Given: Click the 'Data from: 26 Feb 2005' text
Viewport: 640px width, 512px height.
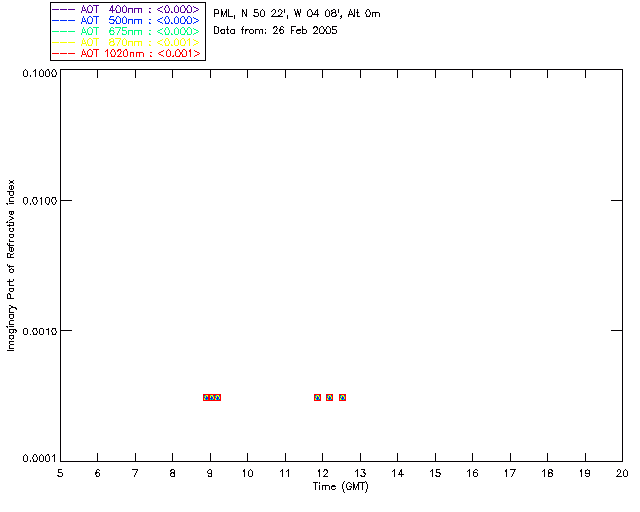Looking at the screenshot, I should pos(275,31).
